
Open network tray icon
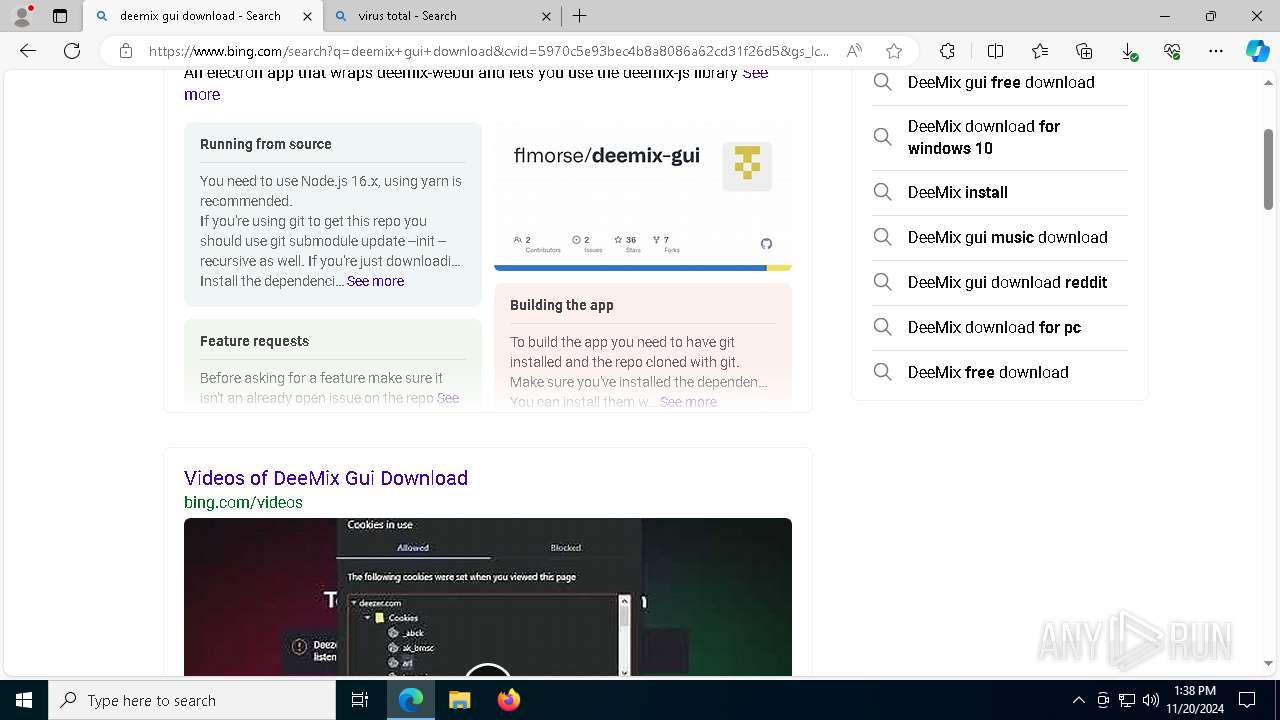[x=1127, y=700]
